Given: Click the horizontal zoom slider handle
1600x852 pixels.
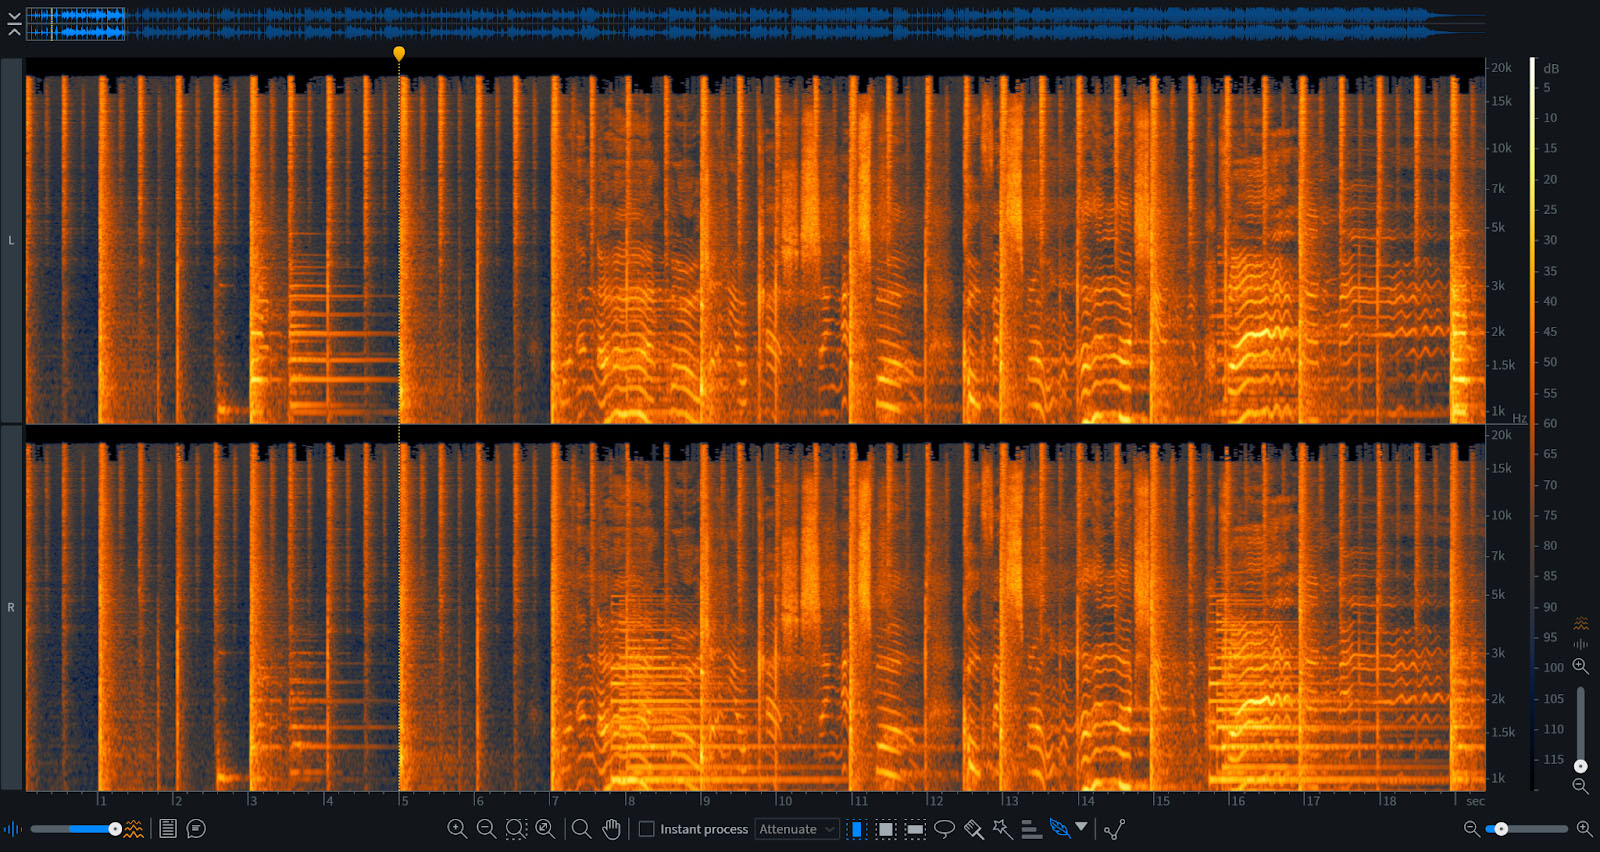Looking at the screenshot, I should tap(1501, 829).
